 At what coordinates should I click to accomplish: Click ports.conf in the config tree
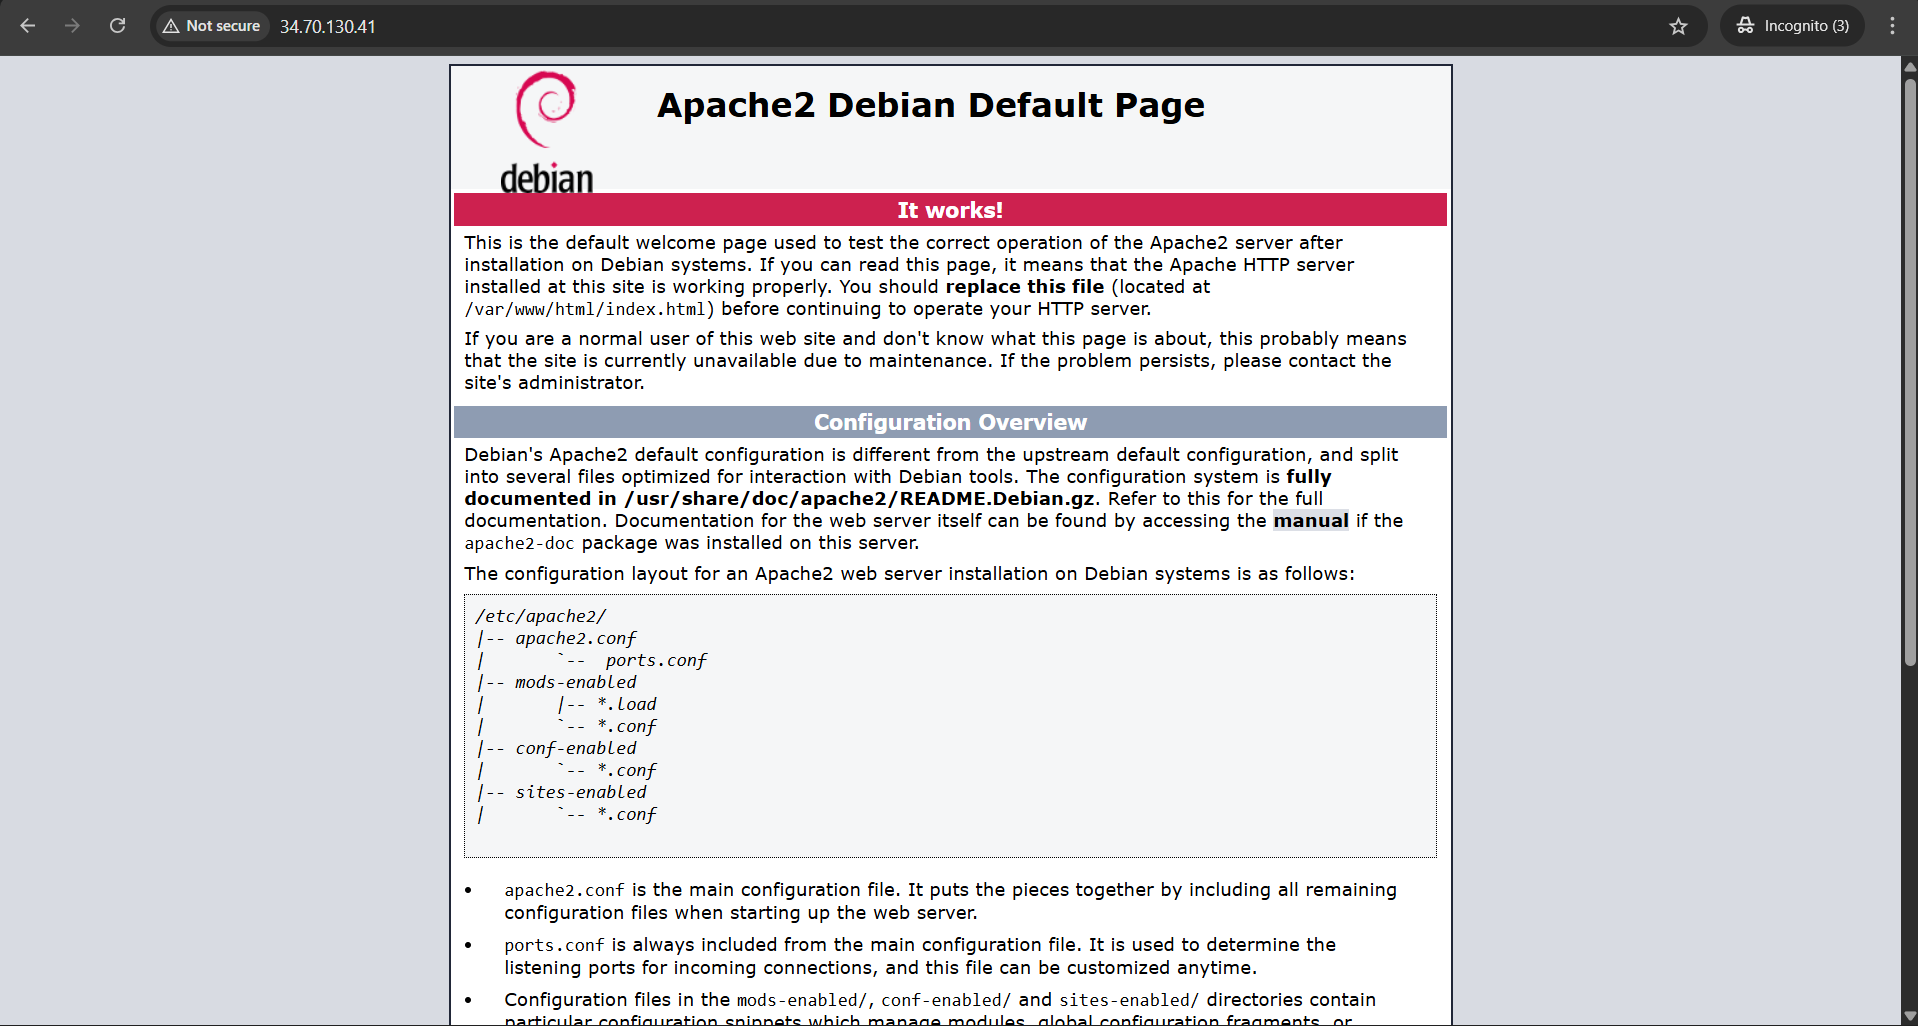coord(655,661)
